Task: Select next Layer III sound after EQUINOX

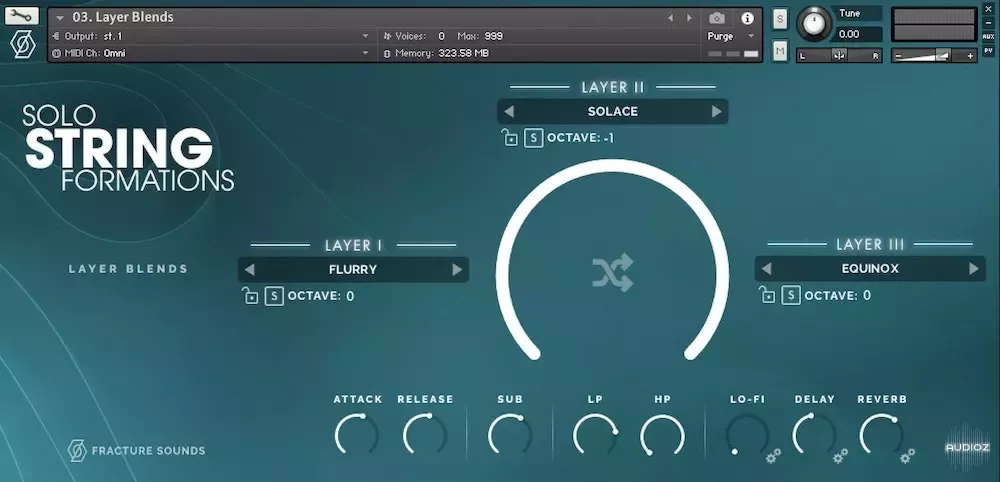Action: (974, 269)
